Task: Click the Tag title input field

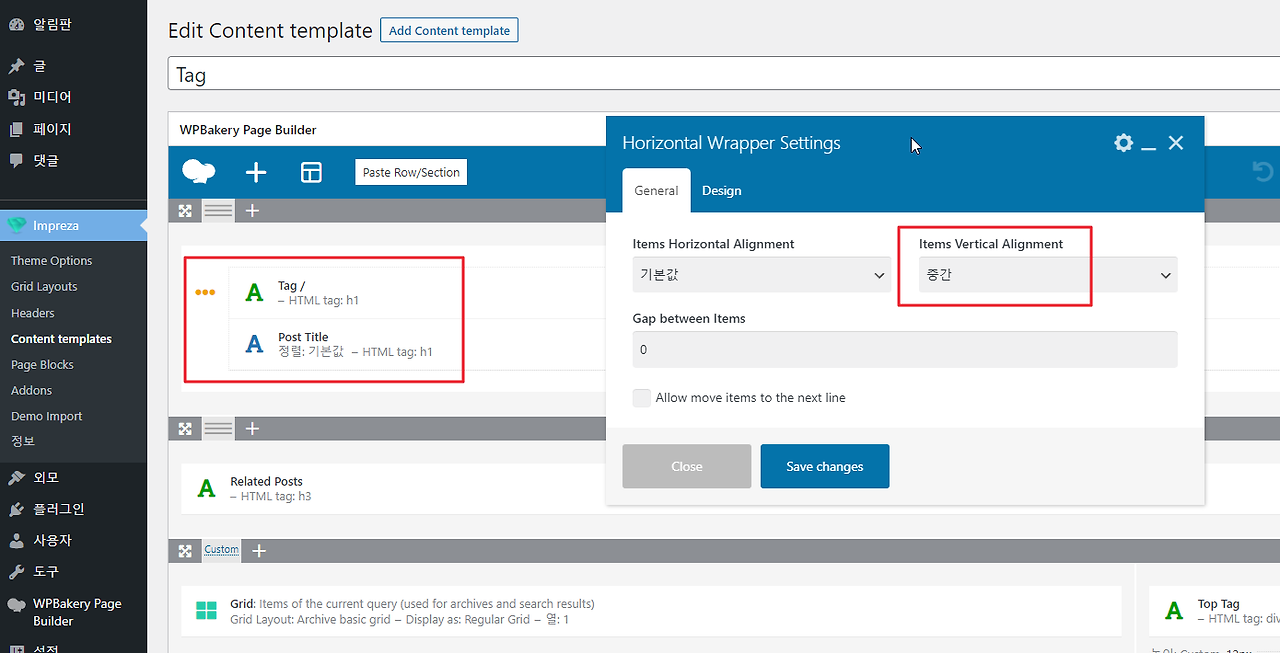Action: coord(724,74)
